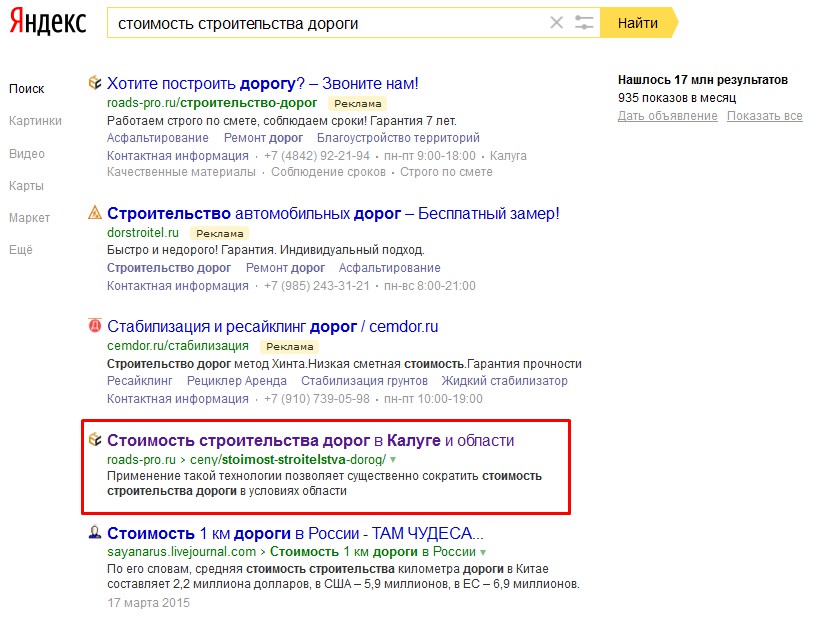Screen dimensions: 813x618
Task: Click '935 показов в месяц' text
Action: 677,98
